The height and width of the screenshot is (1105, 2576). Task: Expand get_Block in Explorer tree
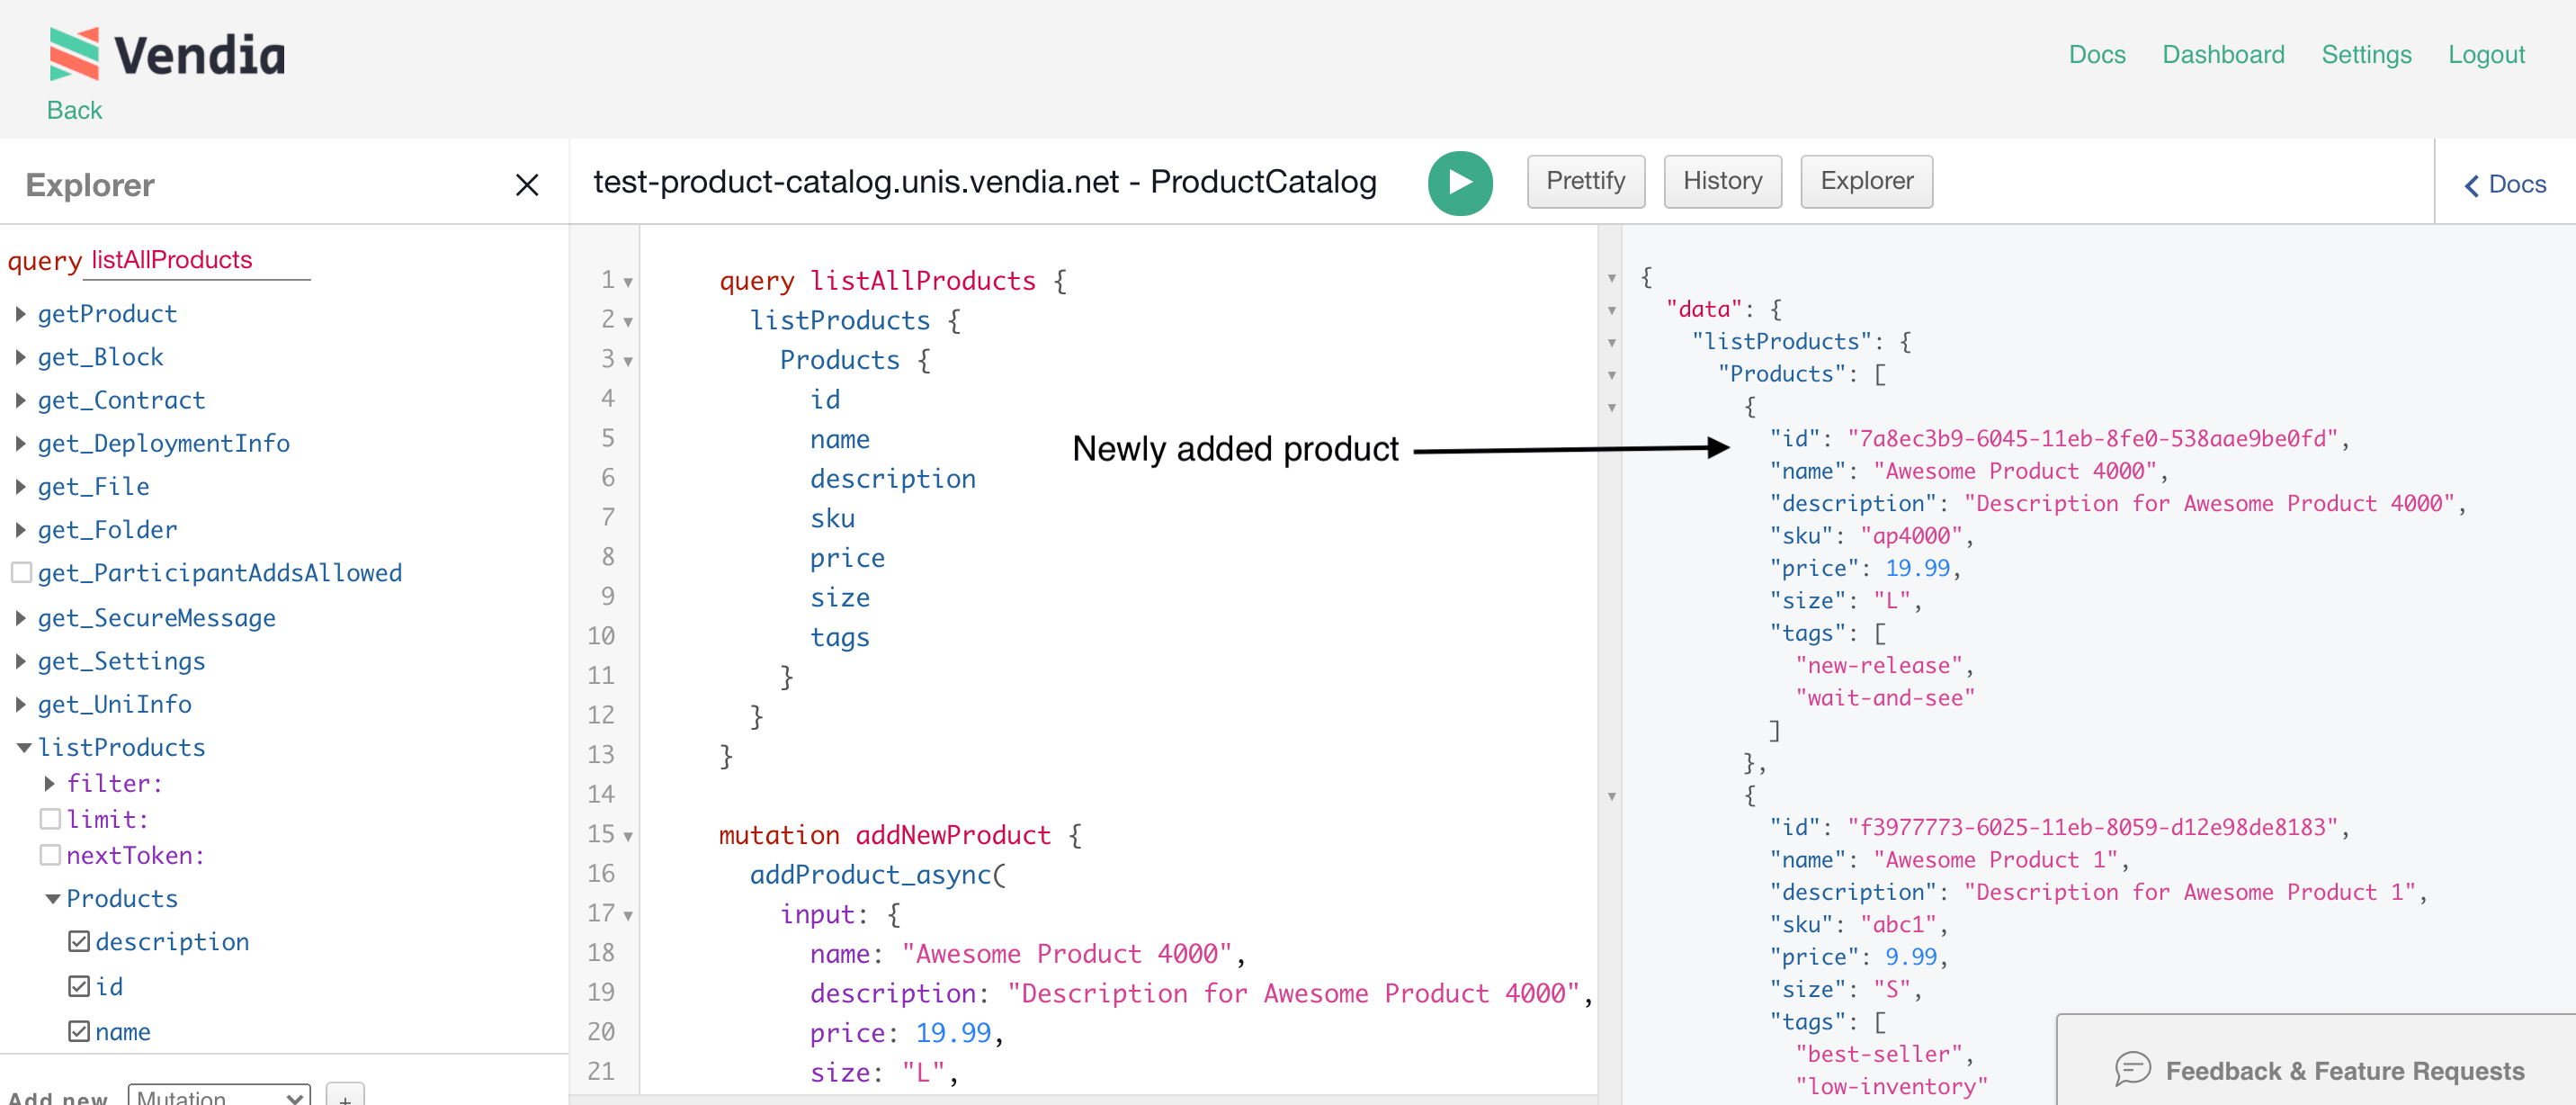(x=20, y=357)
